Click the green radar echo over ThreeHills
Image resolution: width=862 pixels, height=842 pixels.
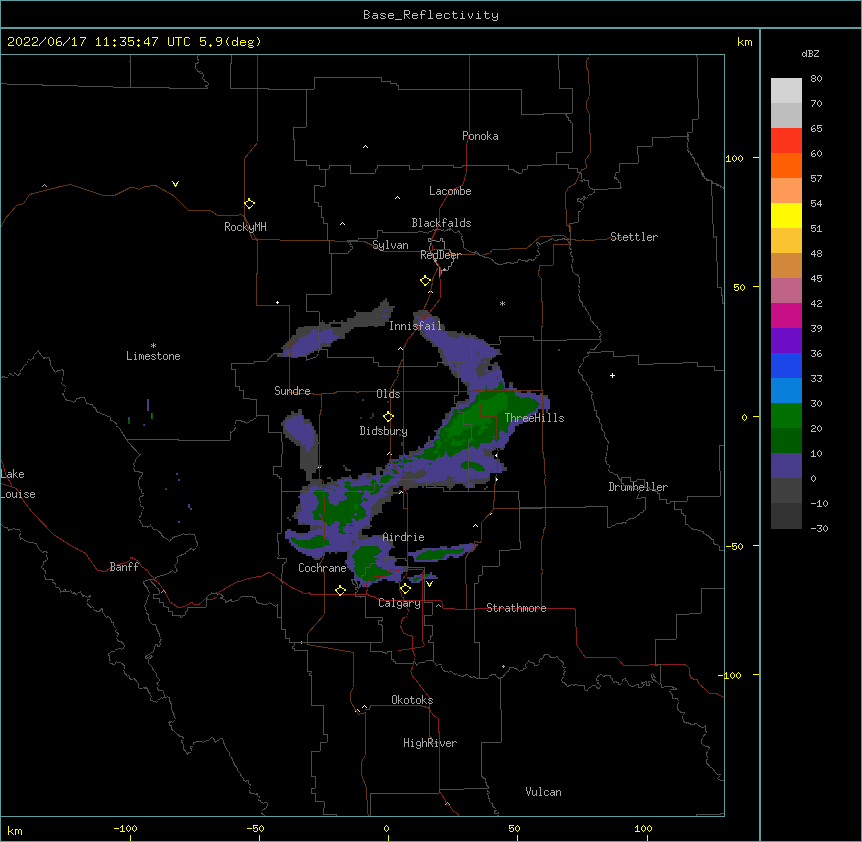click(x=484, y=418)
